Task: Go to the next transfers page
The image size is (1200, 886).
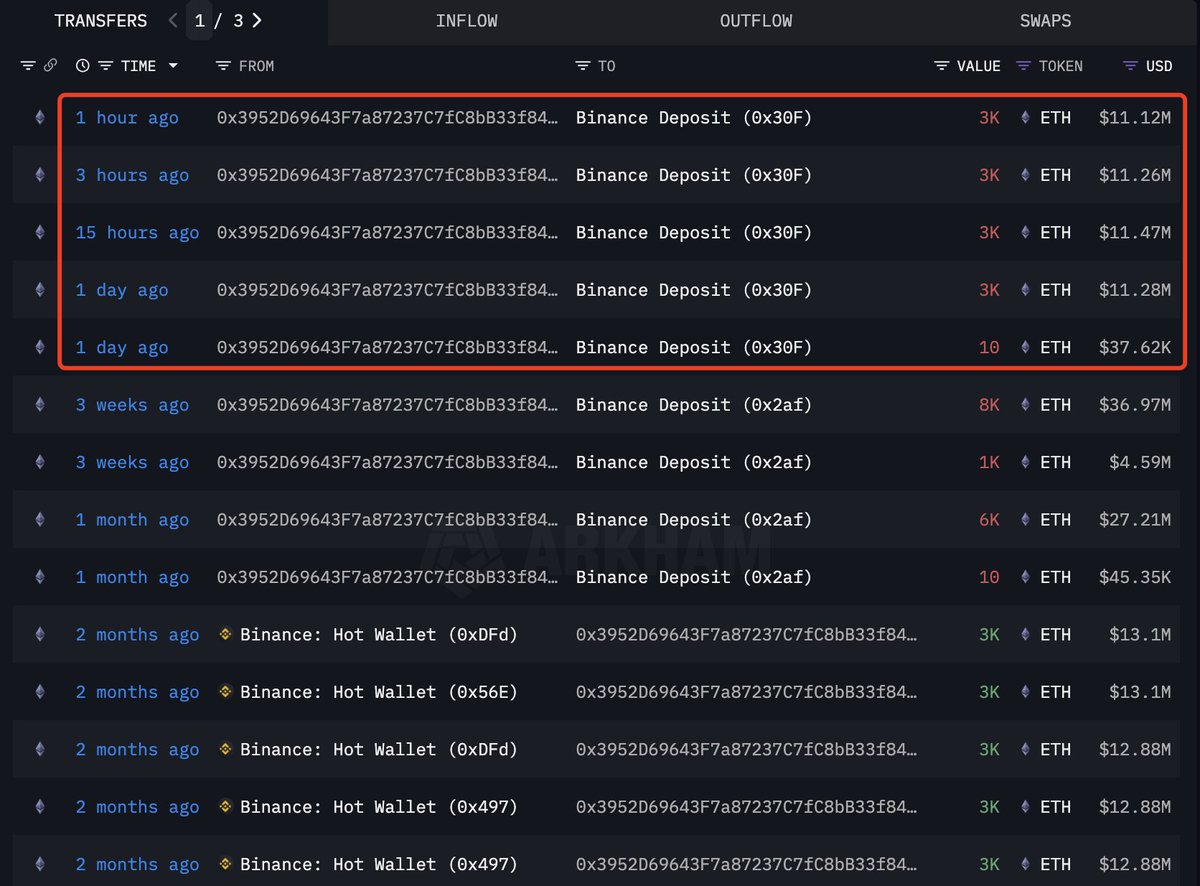Action: click(x=258, y=20)
